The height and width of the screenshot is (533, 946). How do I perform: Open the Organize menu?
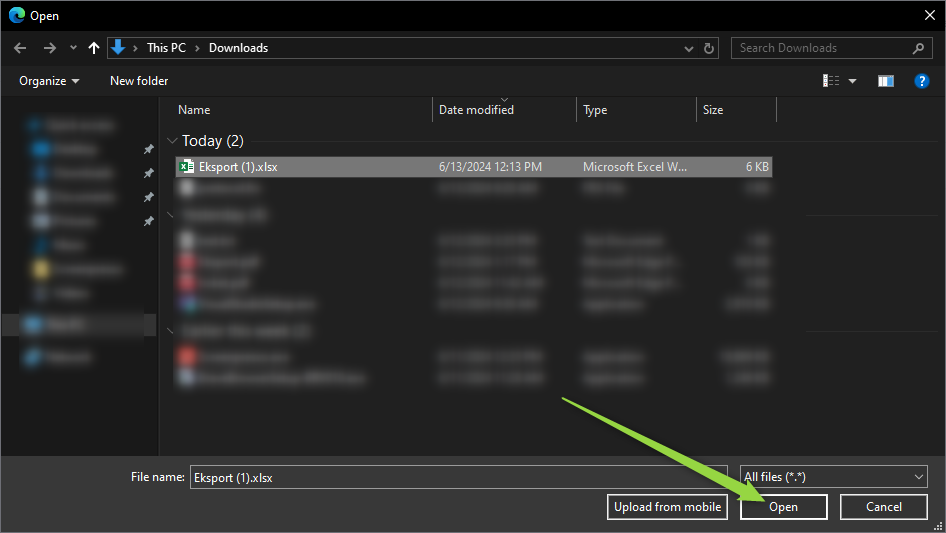point(49,81)
